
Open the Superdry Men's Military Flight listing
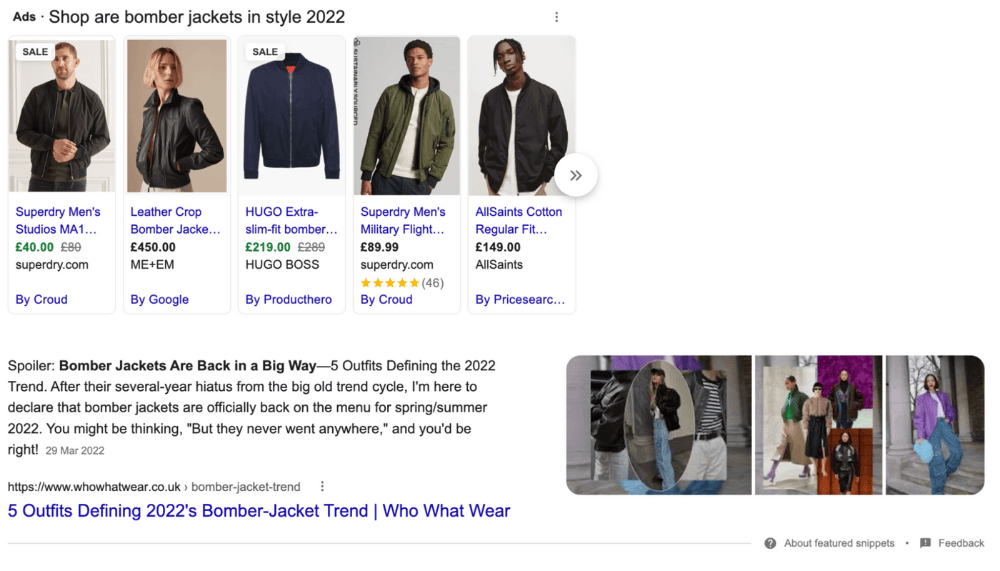pos(403,220)
